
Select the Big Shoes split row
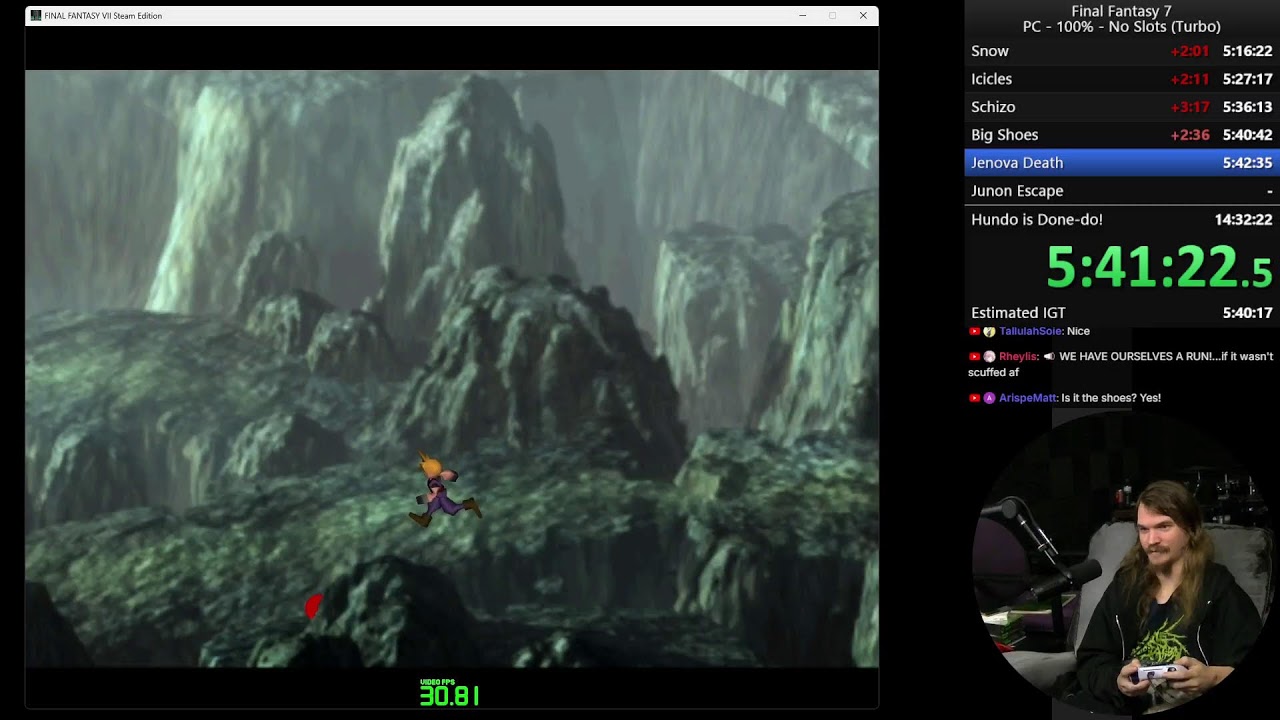point(1122,135)
